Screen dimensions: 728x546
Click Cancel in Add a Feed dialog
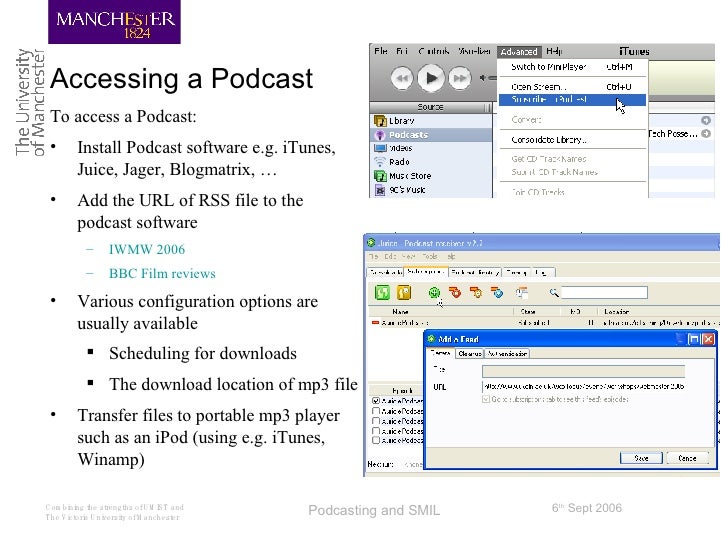point(687,458)
